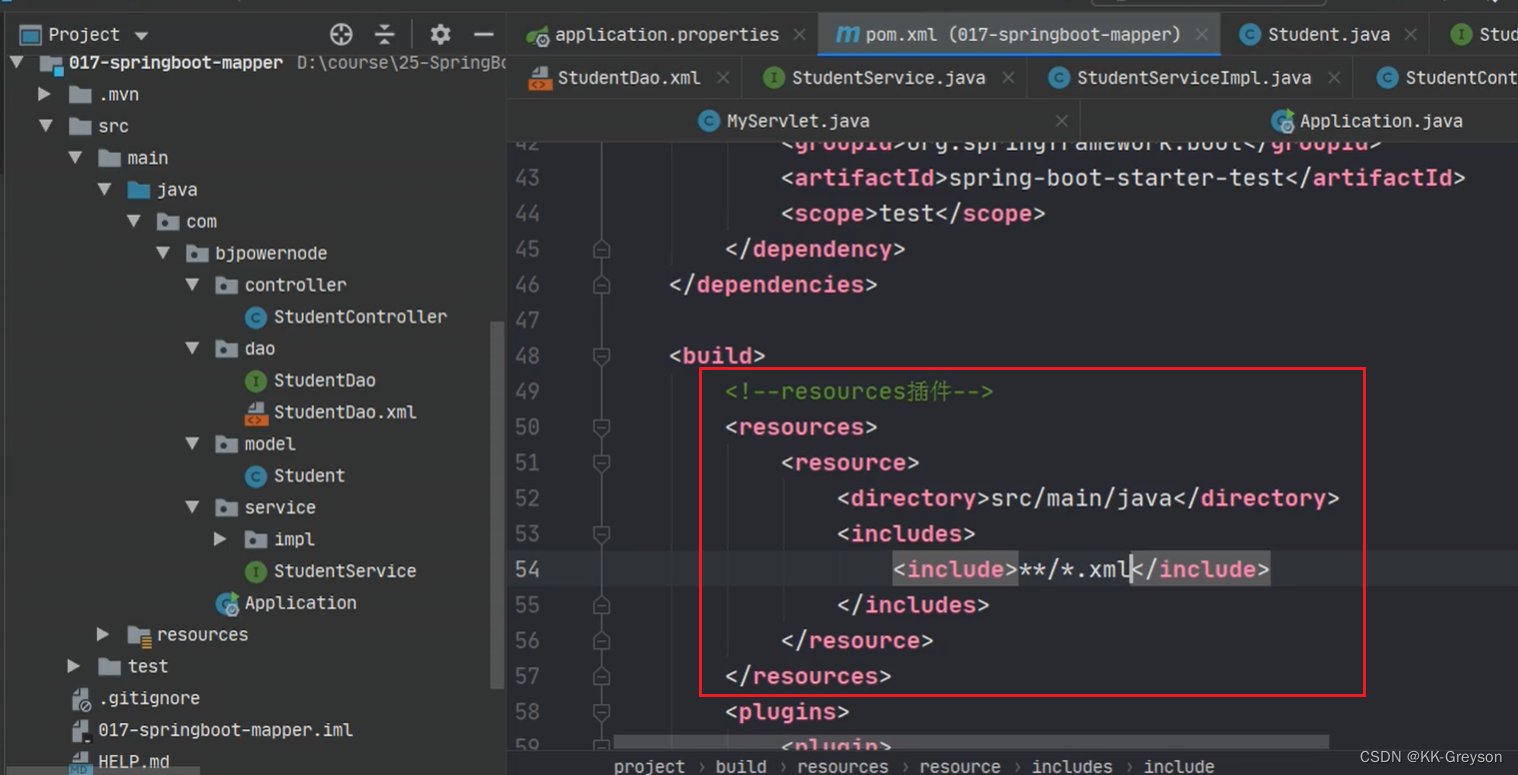Collapse the bjpowernode package arrow
Screen dimensions: 1518x775
pos(163,253)
